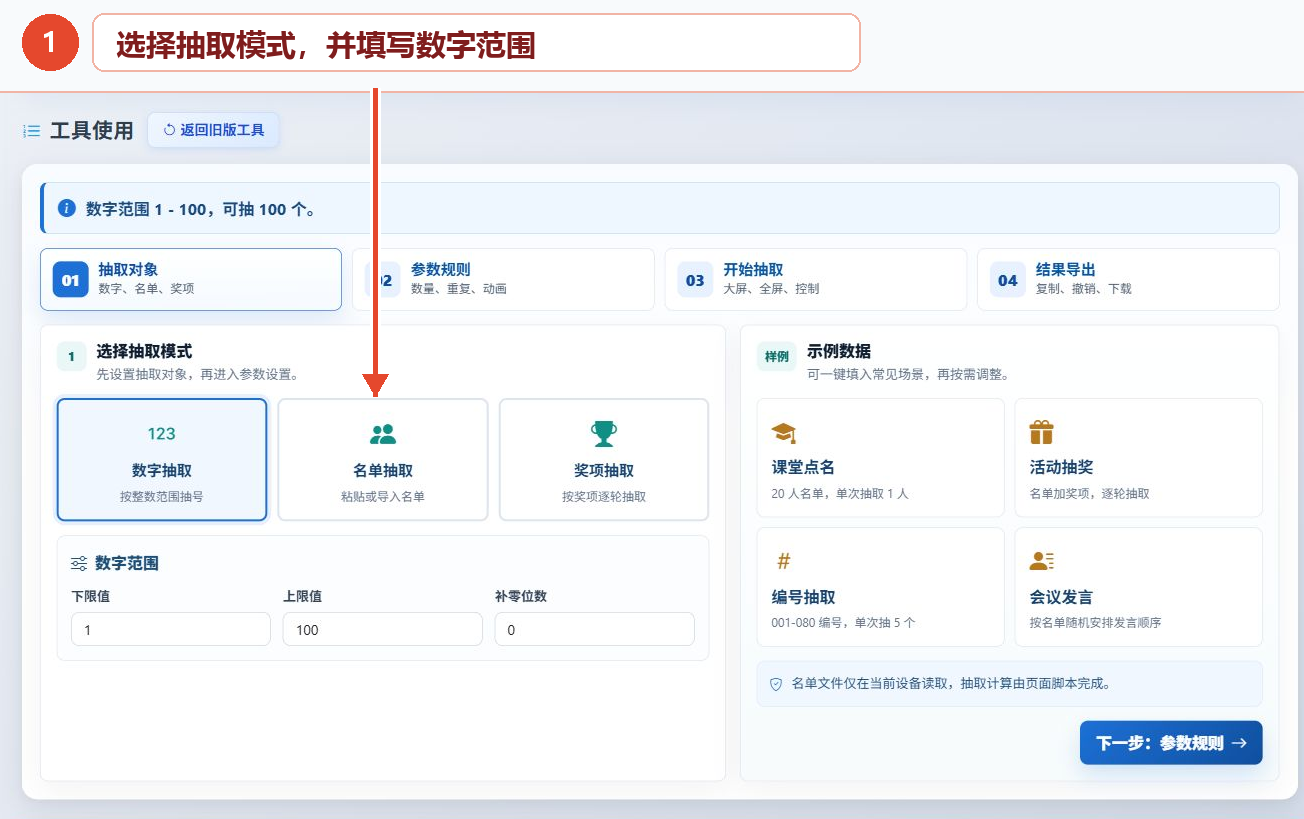Click the 工具使用 heading text

click(92, 131)
